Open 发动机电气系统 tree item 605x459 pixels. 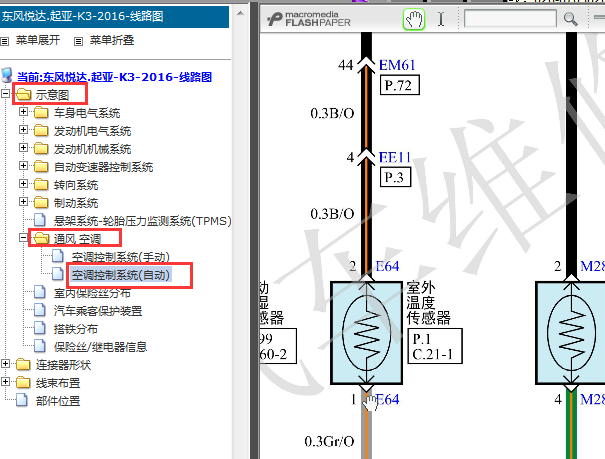tap(92, 131)
